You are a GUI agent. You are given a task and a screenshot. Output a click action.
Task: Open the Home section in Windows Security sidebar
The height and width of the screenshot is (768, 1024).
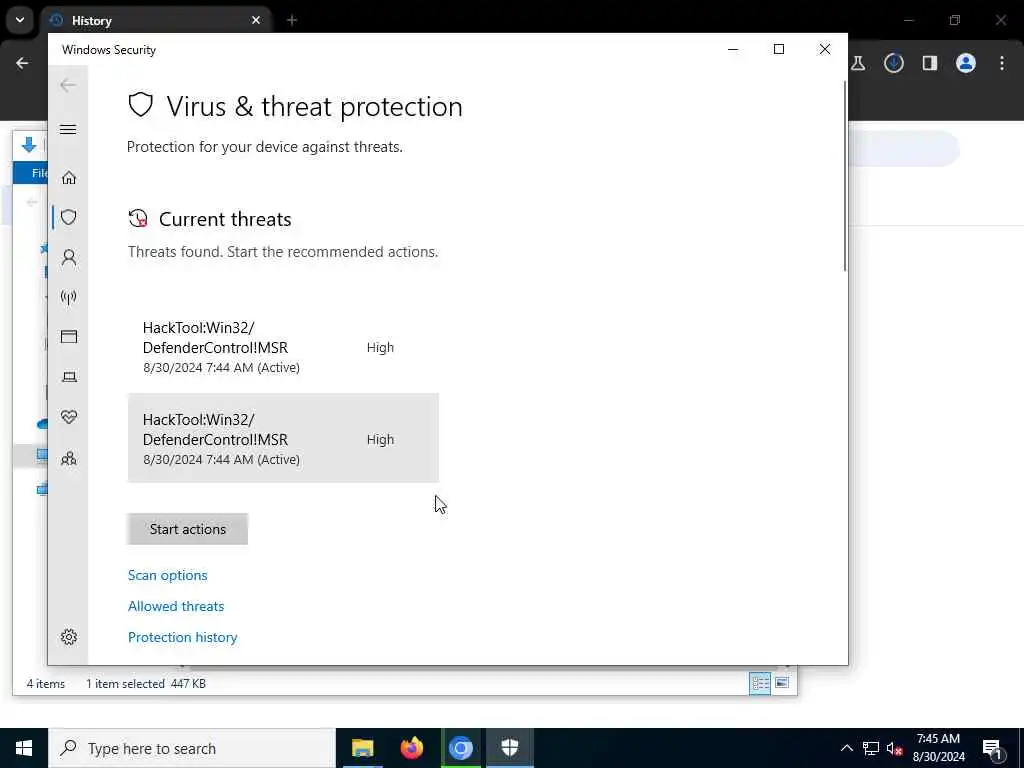coord(69,178)
